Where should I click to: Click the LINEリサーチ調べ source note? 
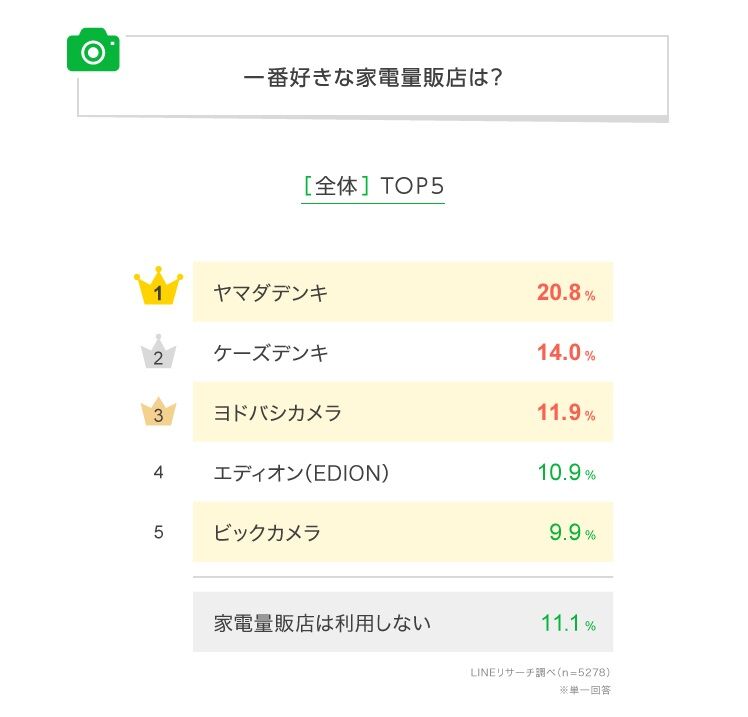540,672
